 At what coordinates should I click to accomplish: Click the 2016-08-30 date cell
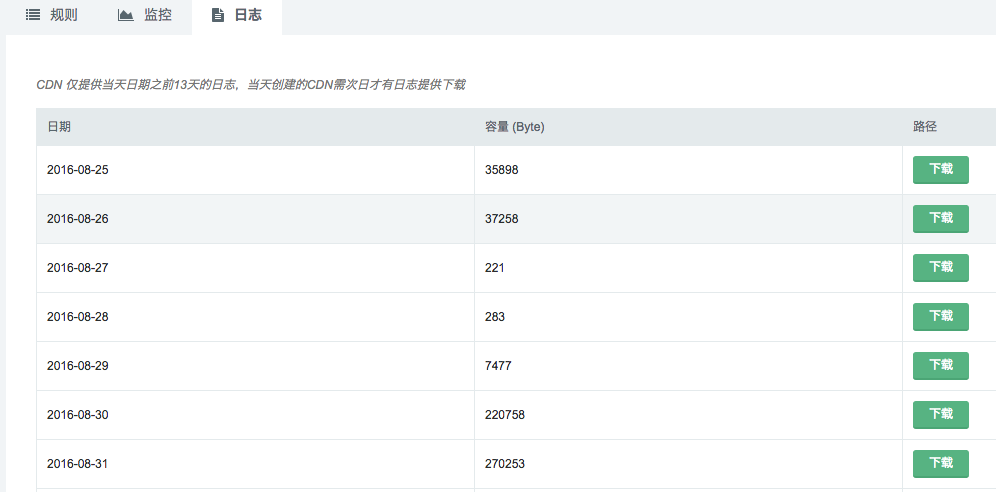[x=78, y=415]
